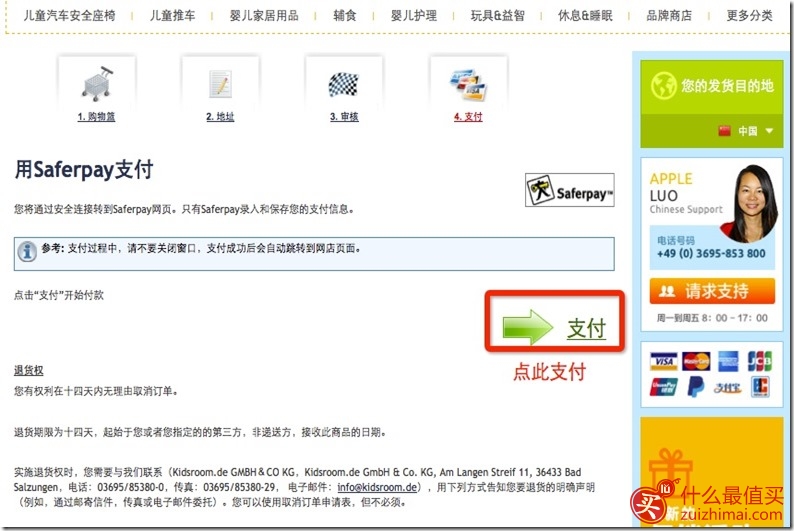794x531 pixels.
Task: Email info@kidsroom.de link
Action: coord(377,487)
